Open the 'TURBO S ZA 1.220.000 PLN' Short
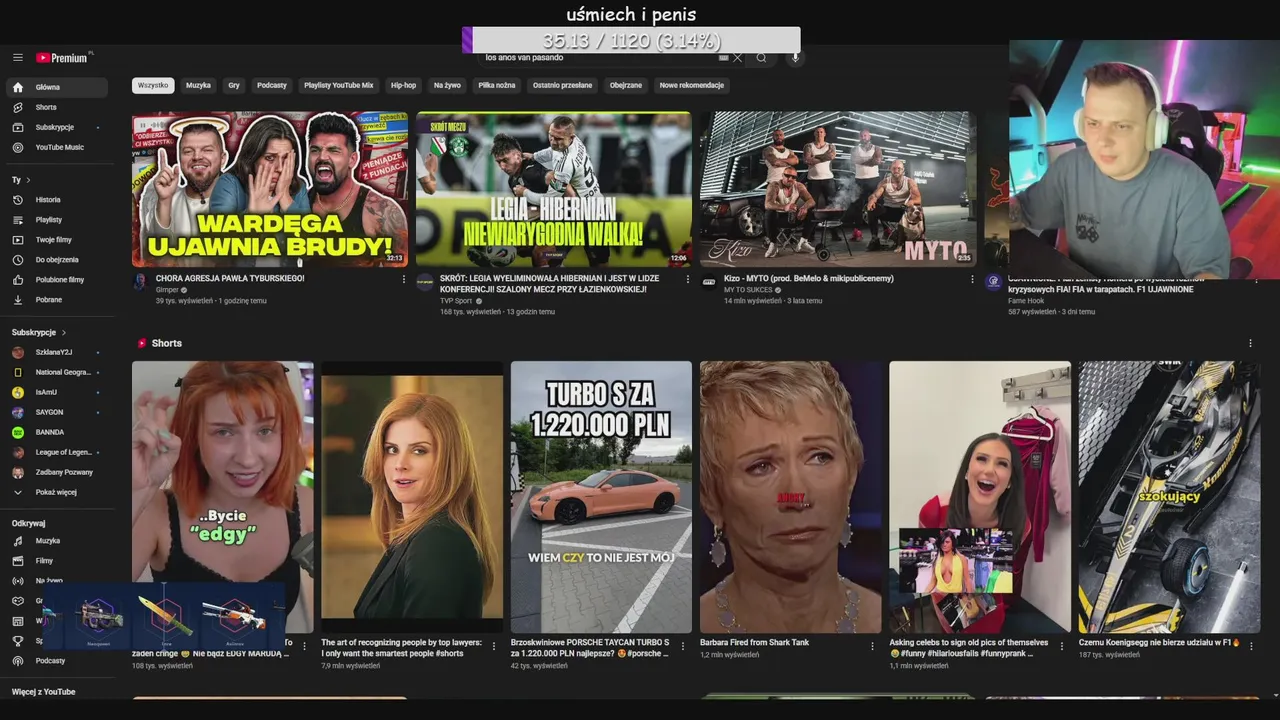Image resolution: width=1280 pixels, height=720 pixels. pos(601,497)
